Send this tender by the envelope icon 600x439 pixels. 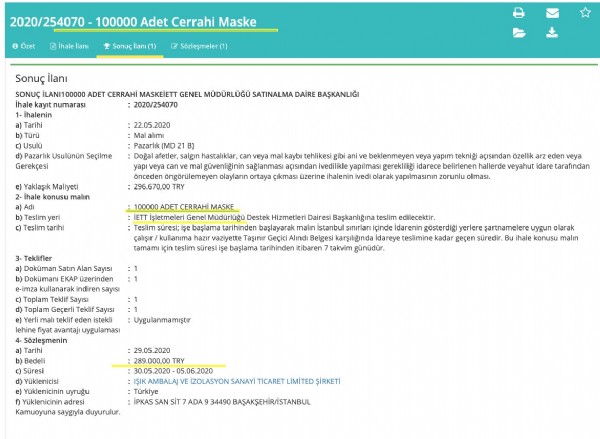point(552,13)
